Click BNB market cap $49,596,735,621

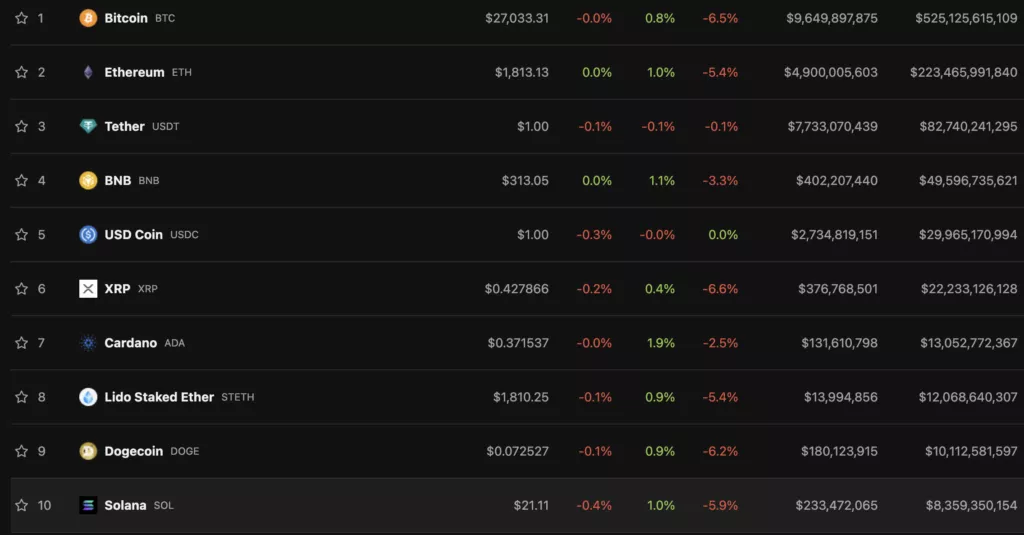968,180
